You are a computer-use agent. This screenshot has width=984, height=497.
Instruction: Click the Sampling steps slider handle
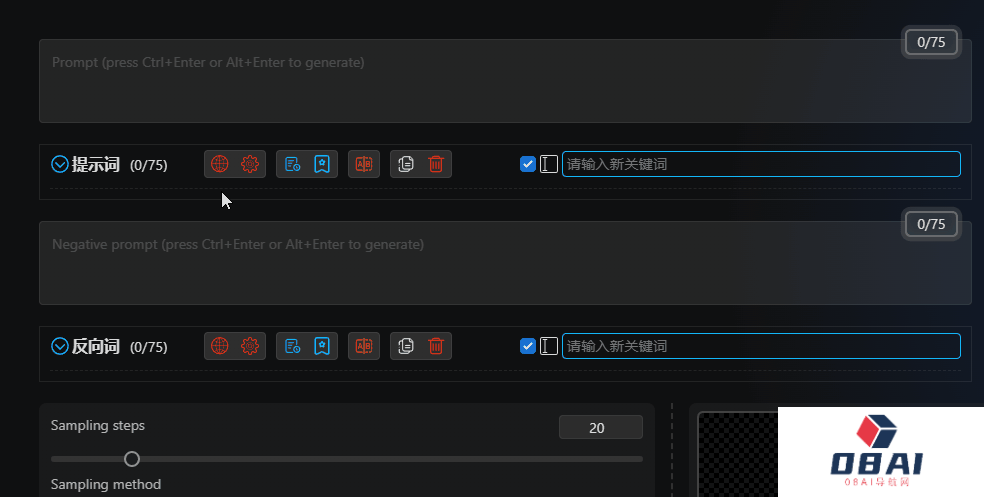(132, 459)
